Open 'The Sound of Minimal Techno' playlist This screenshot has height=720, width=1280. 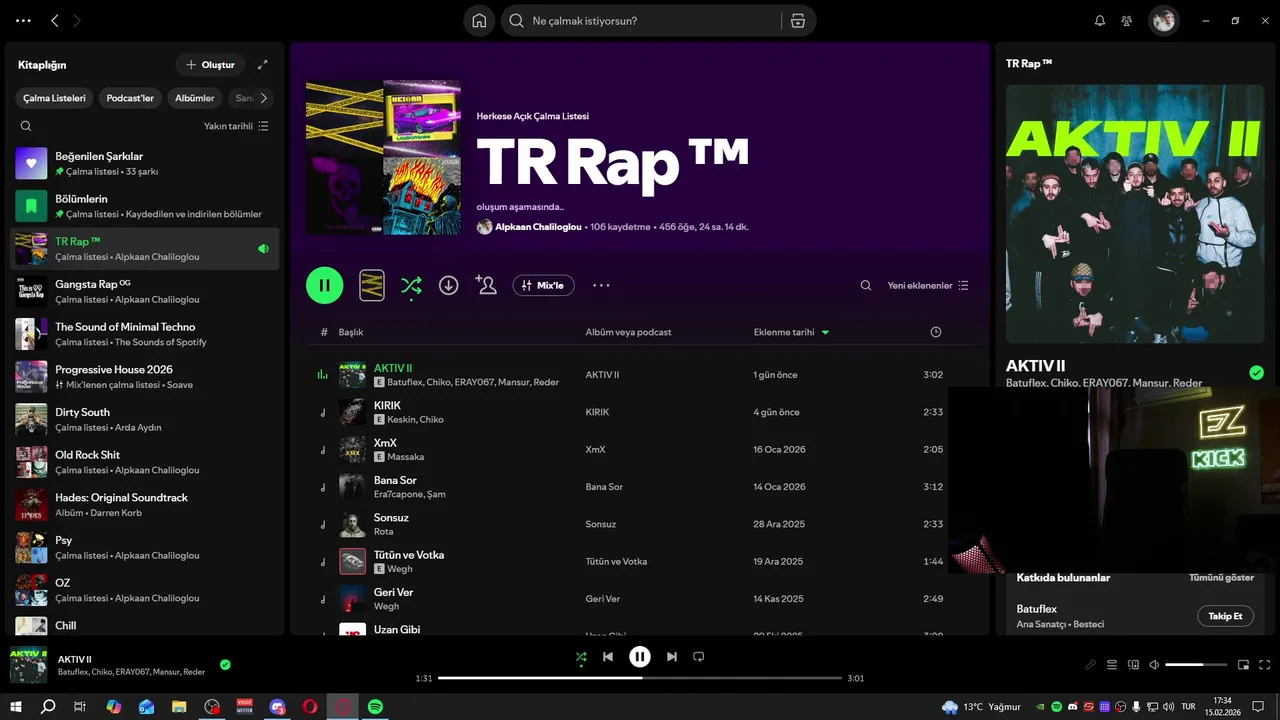(145, 334)
